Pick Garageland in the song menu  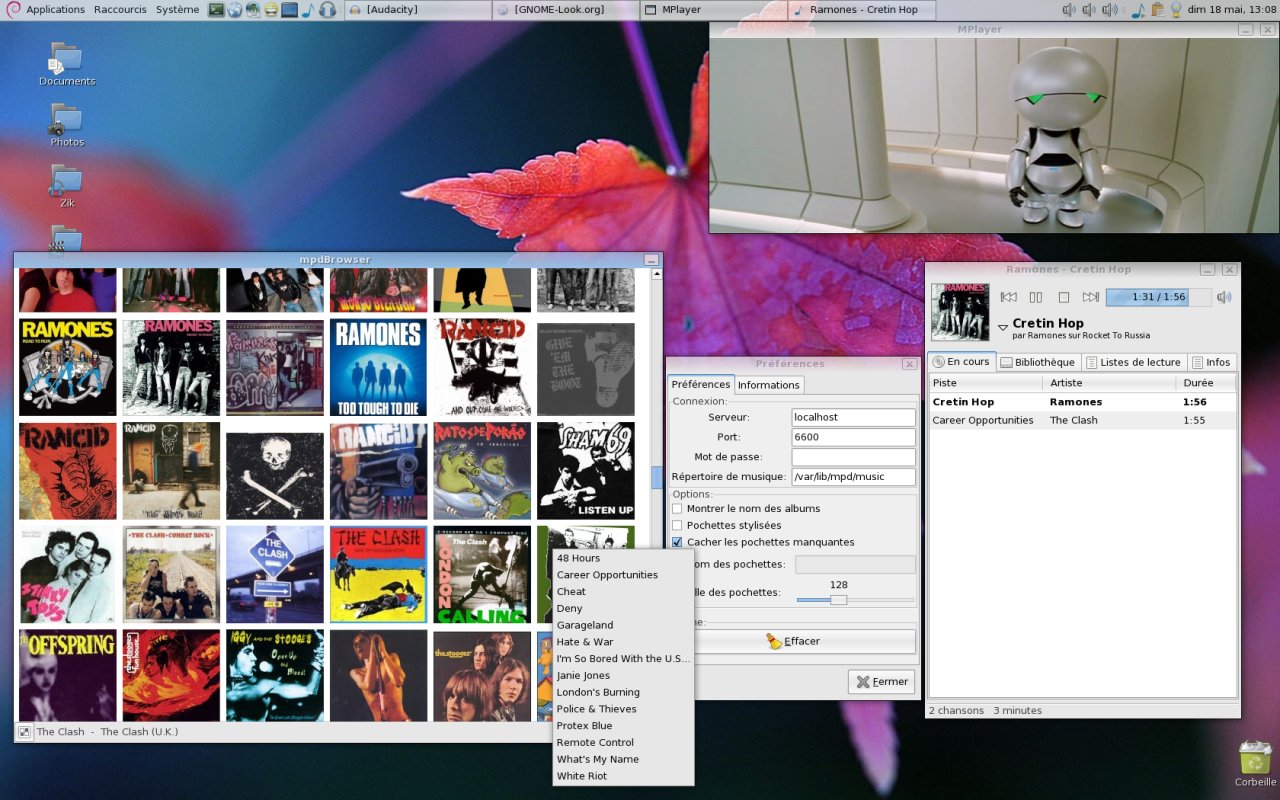(623, 625)
